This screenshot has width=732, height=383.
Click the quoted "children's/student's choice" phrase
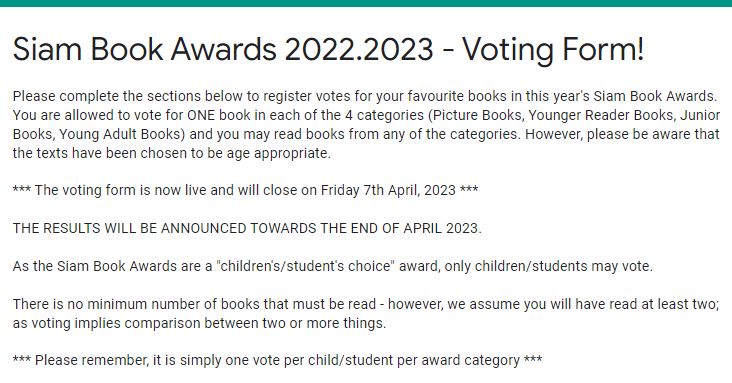click(305, 266)
